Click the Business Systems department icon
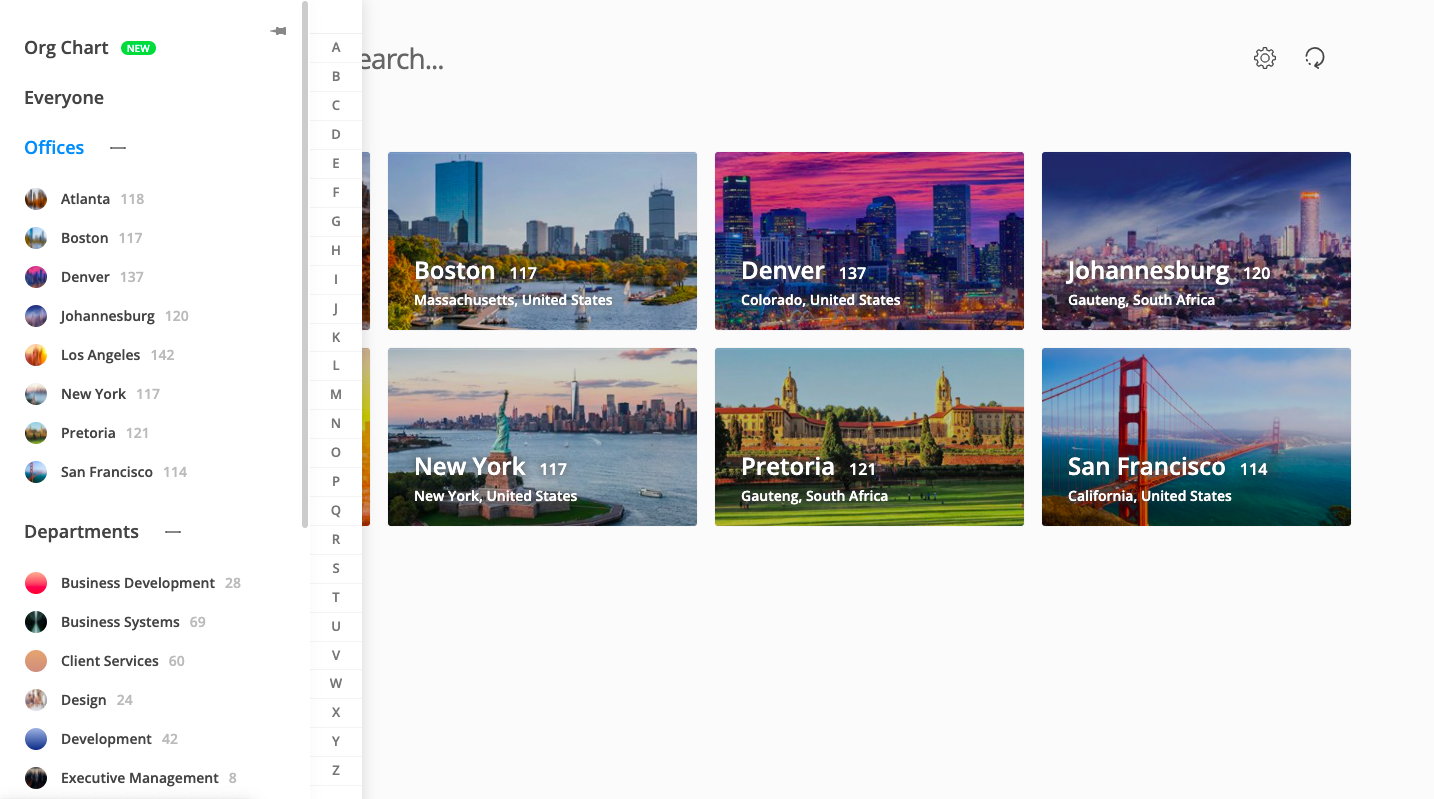 click(36, 622)
